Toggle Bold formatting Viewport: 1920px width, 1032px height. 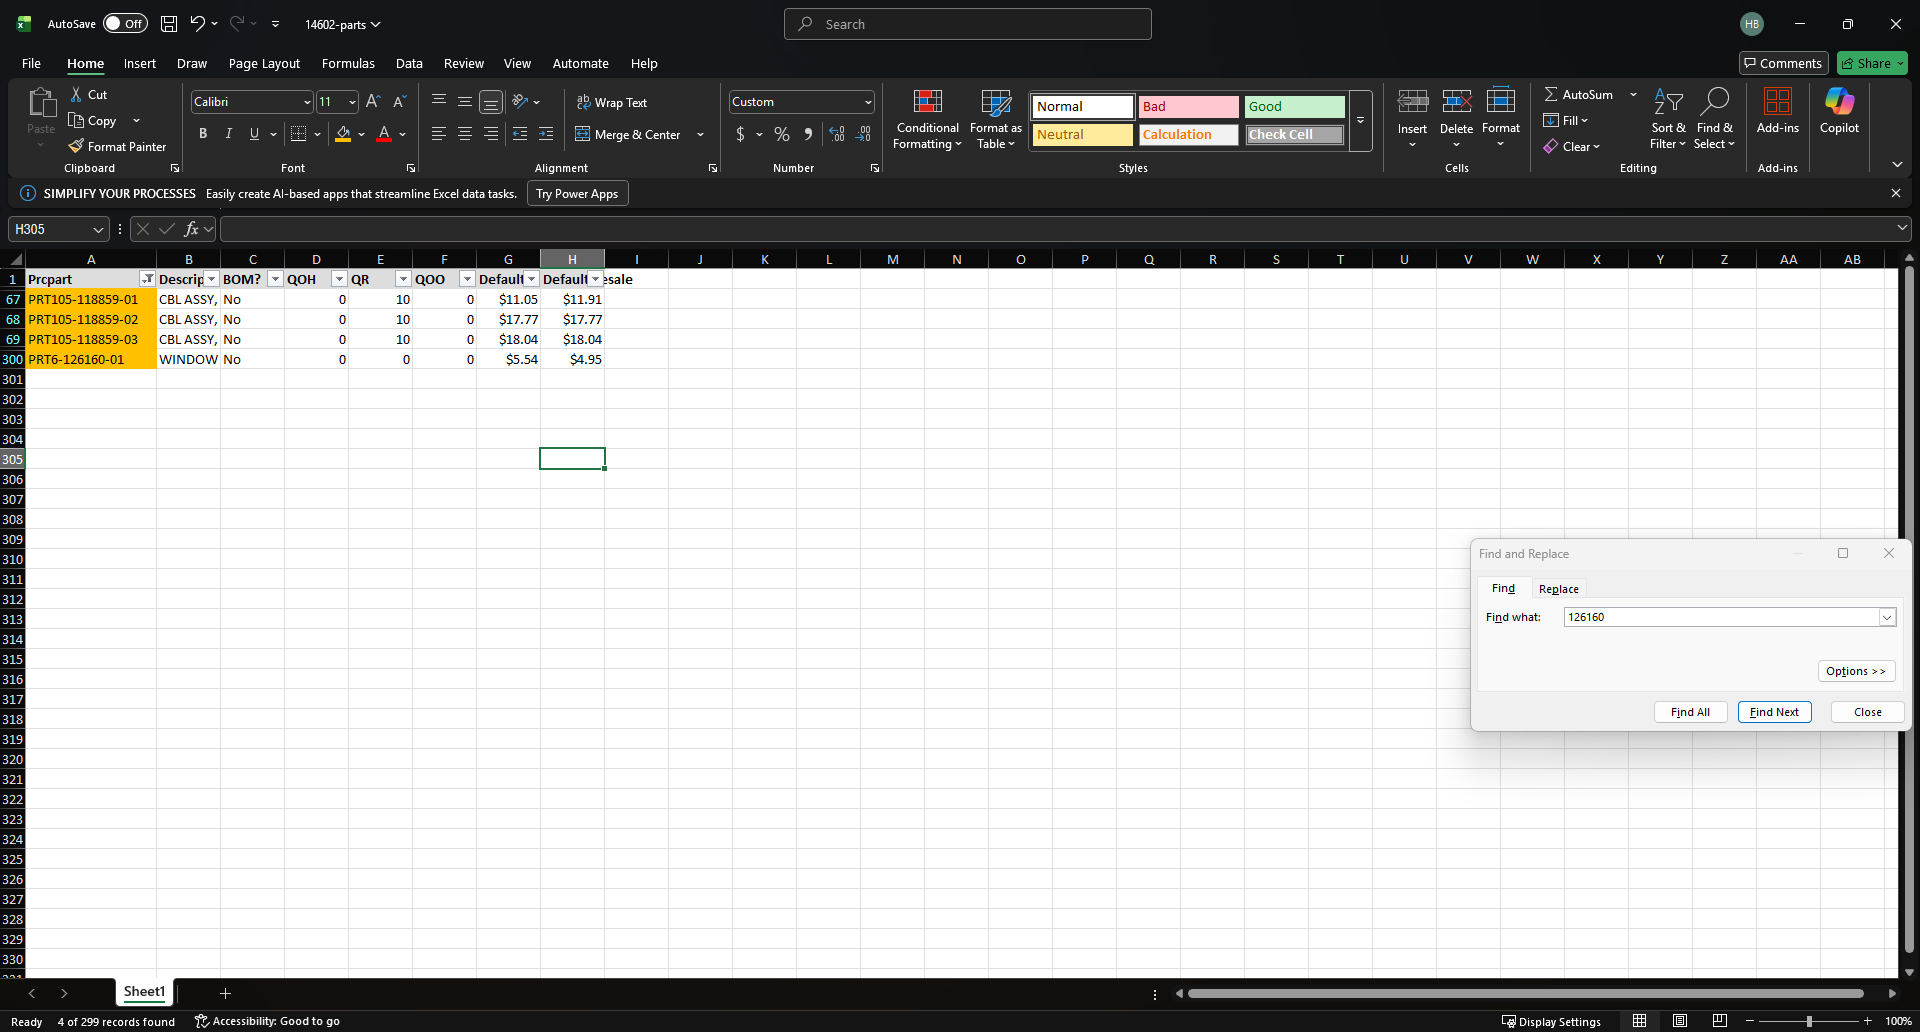(203, 134)
